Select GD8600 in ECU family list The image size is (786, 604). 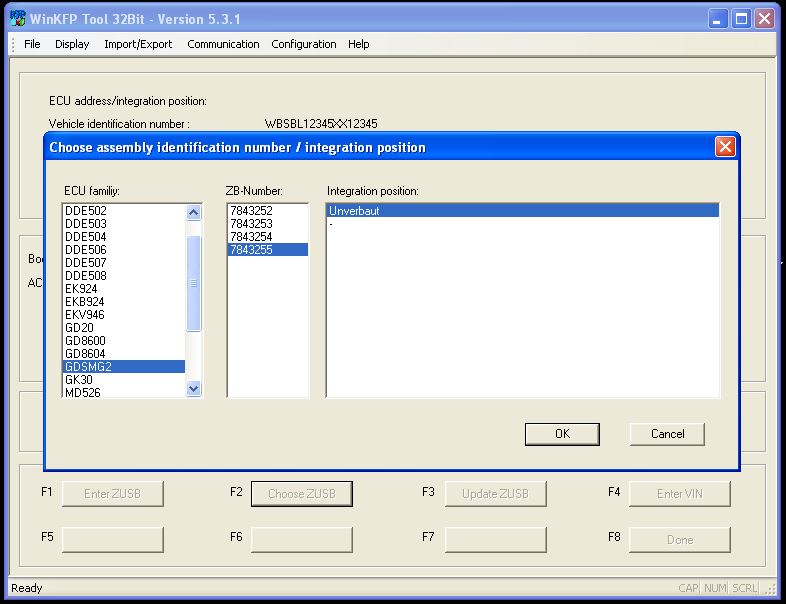point(123,341)
